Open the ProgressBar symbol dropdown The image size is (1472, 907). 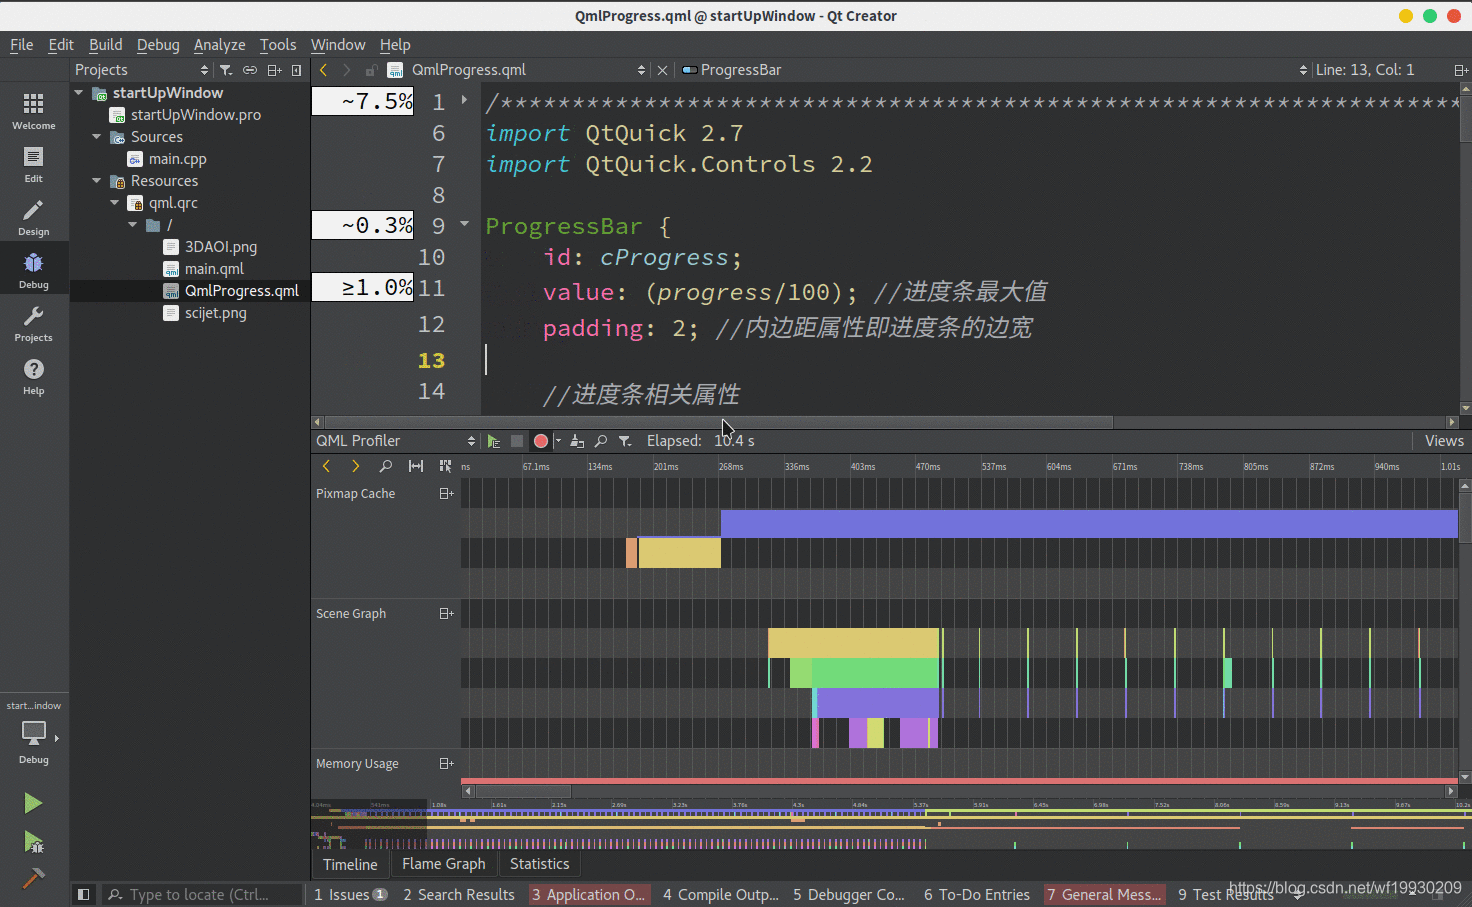pyautogui.click(x=994, y=70)
